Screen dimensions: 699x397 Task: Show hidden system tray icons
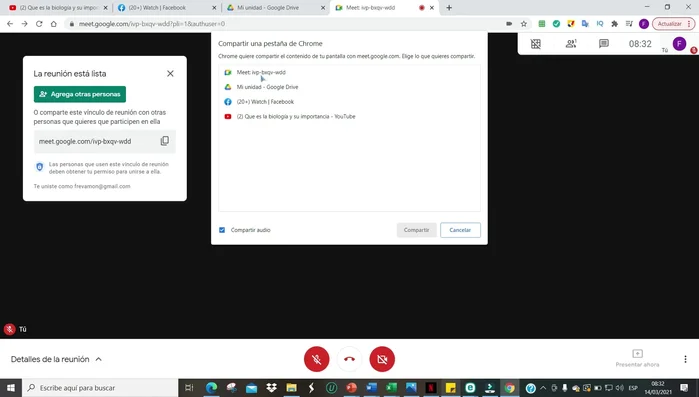pyautogui.click(x=543, y=388)
